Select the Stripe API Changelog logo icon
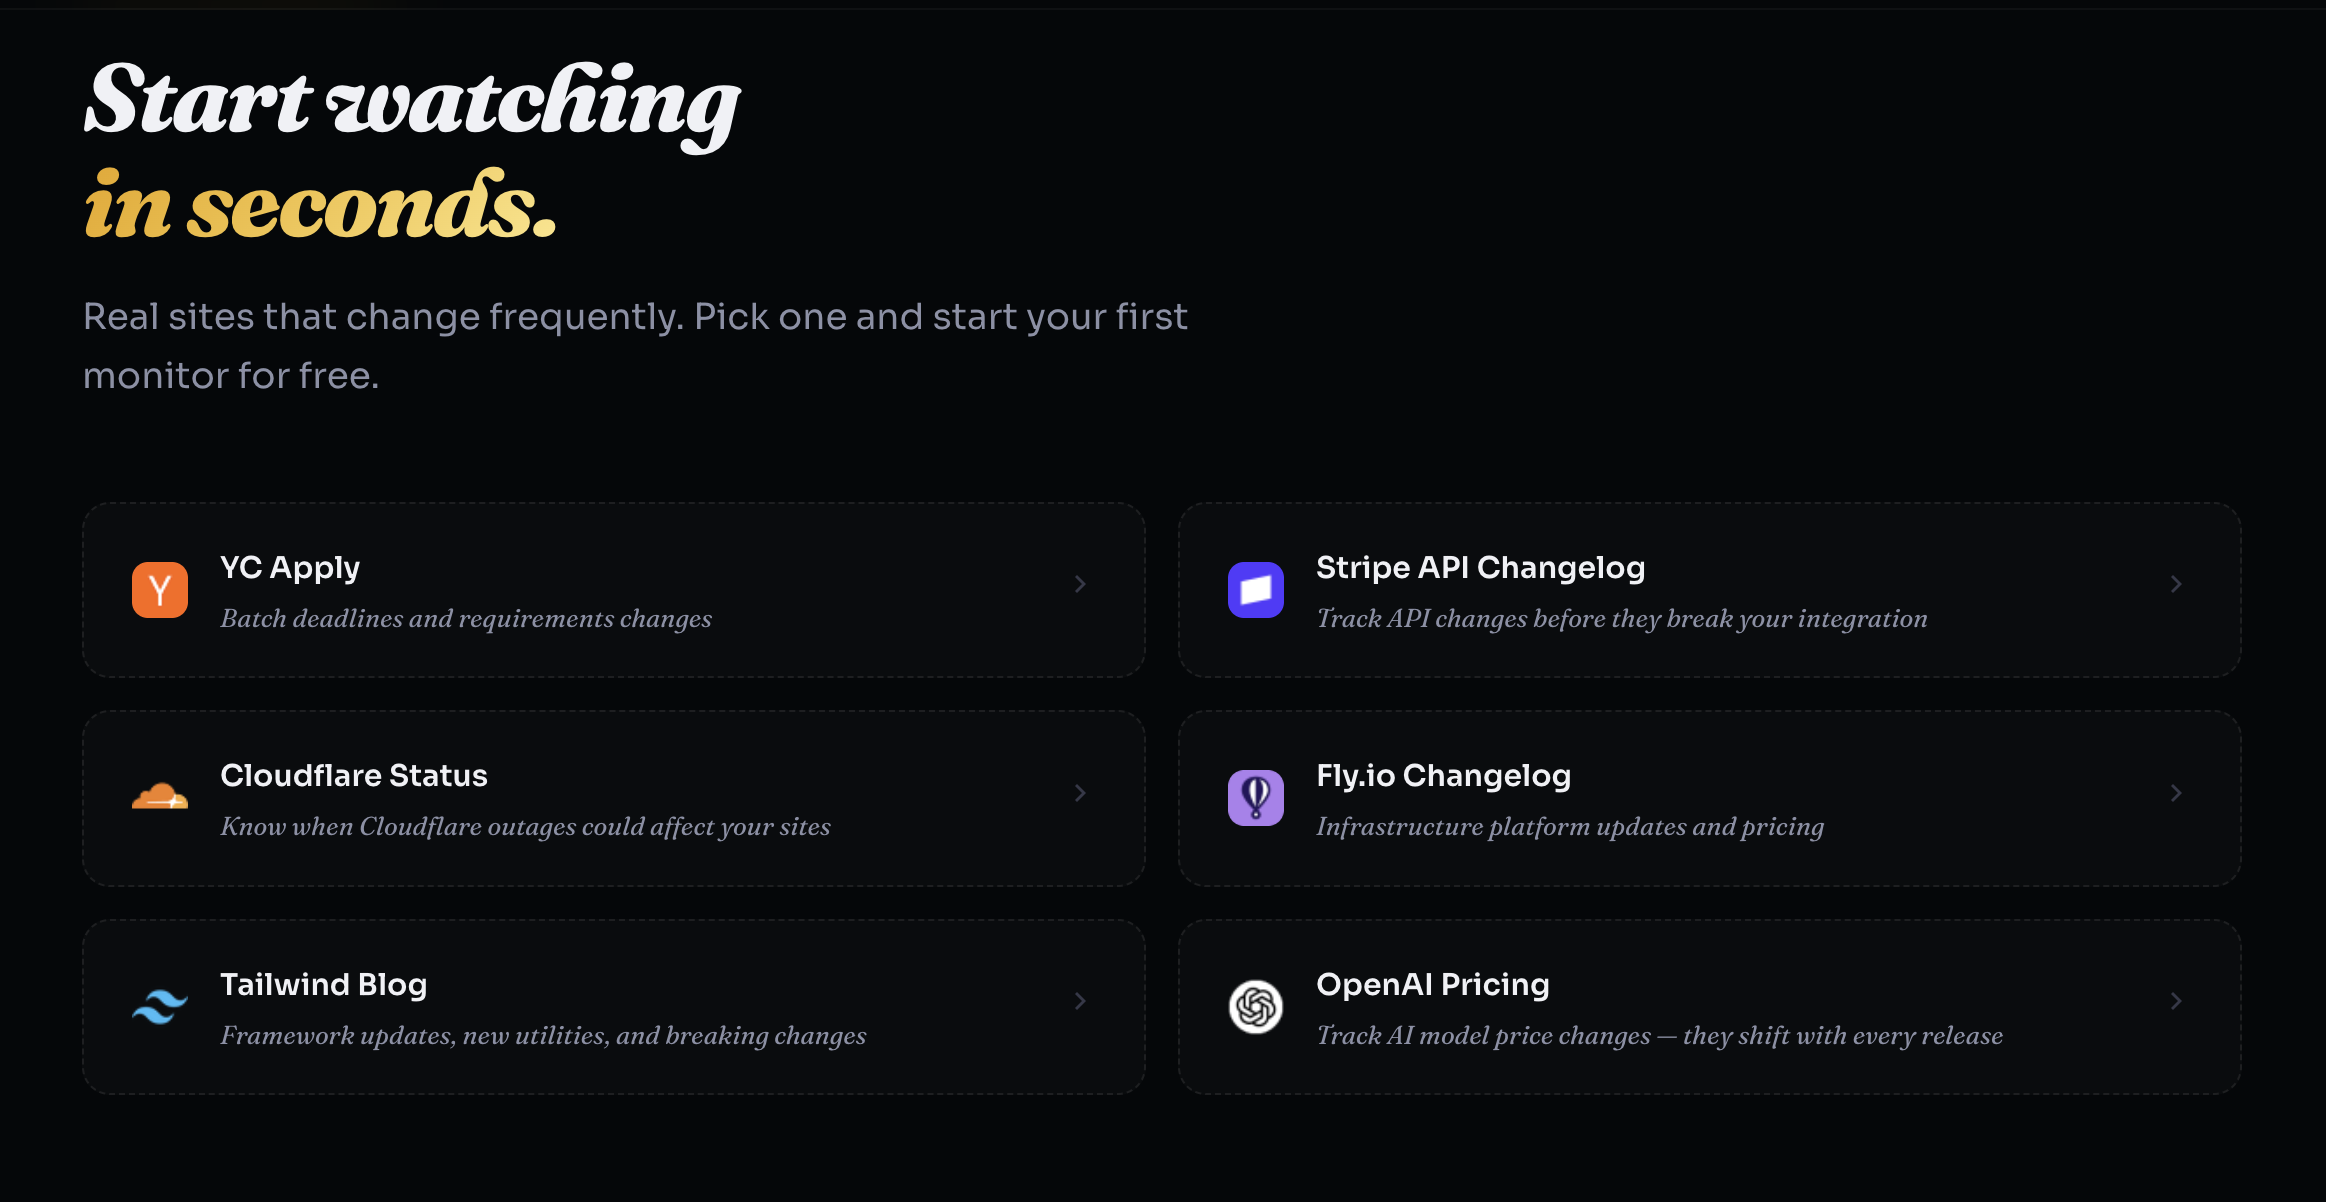This screenshot has height=1202, width=2326. (x=1255, y=590)
